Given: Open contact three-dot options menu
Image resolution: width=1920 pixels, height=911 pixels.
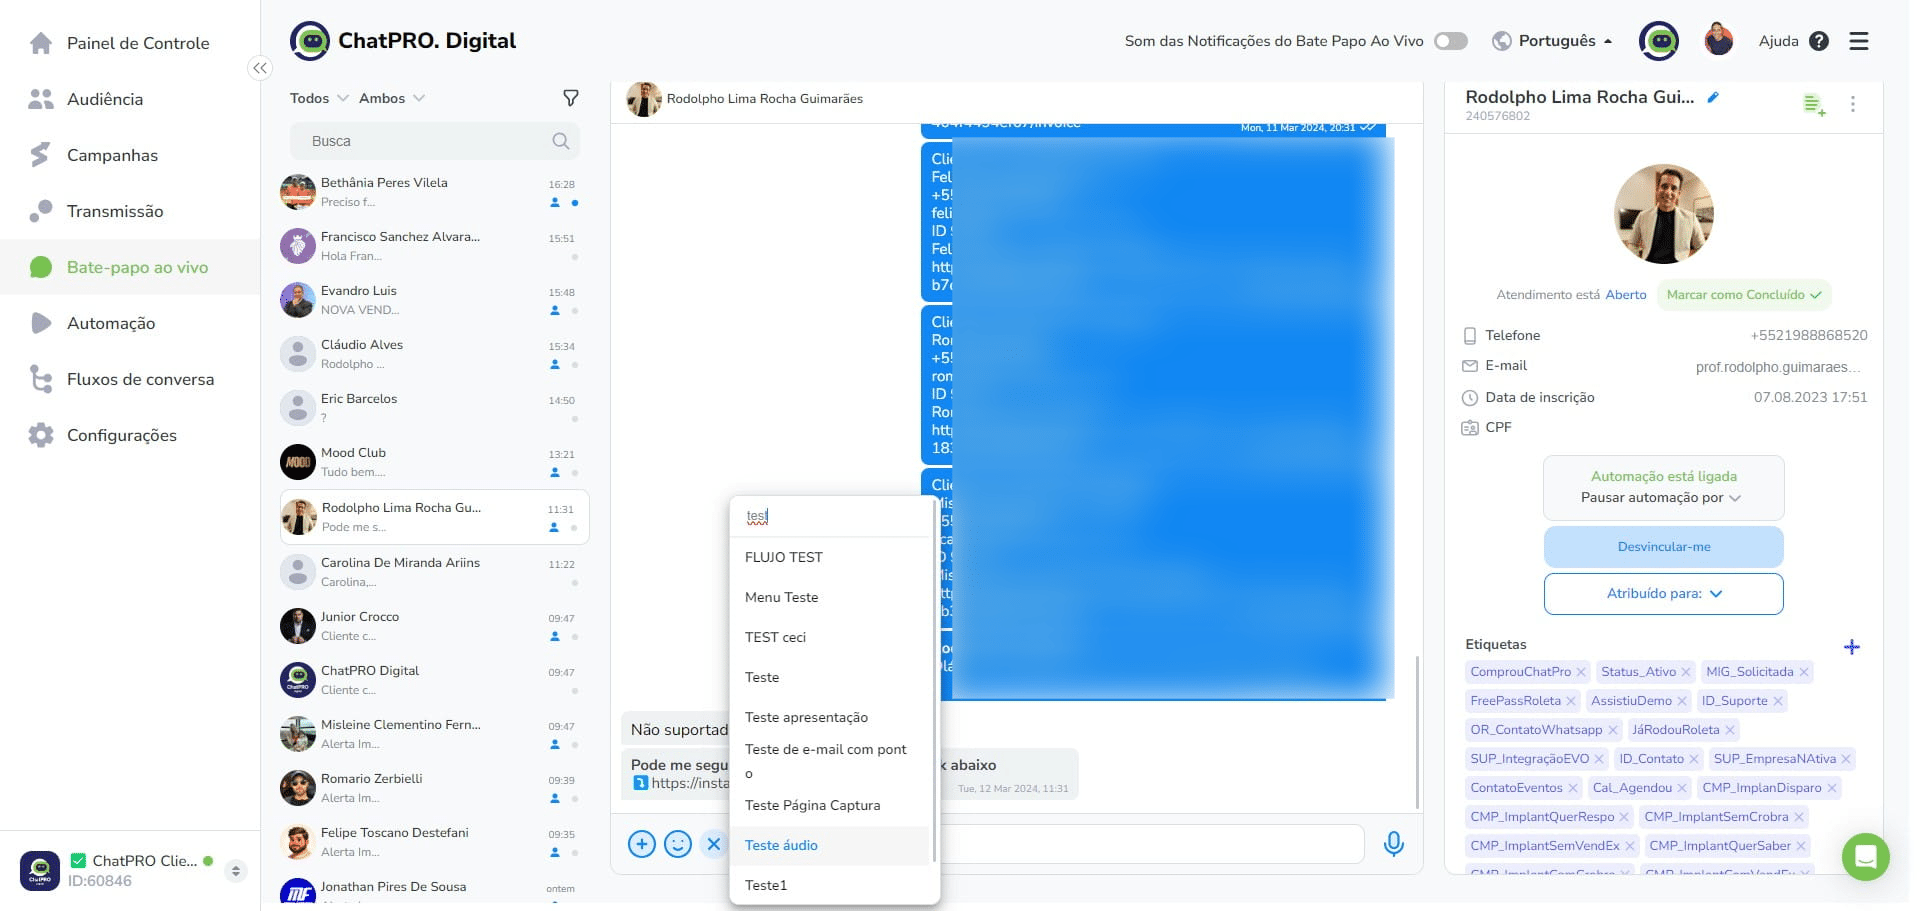Looking at the screenshot, I should pos(1853,104).
